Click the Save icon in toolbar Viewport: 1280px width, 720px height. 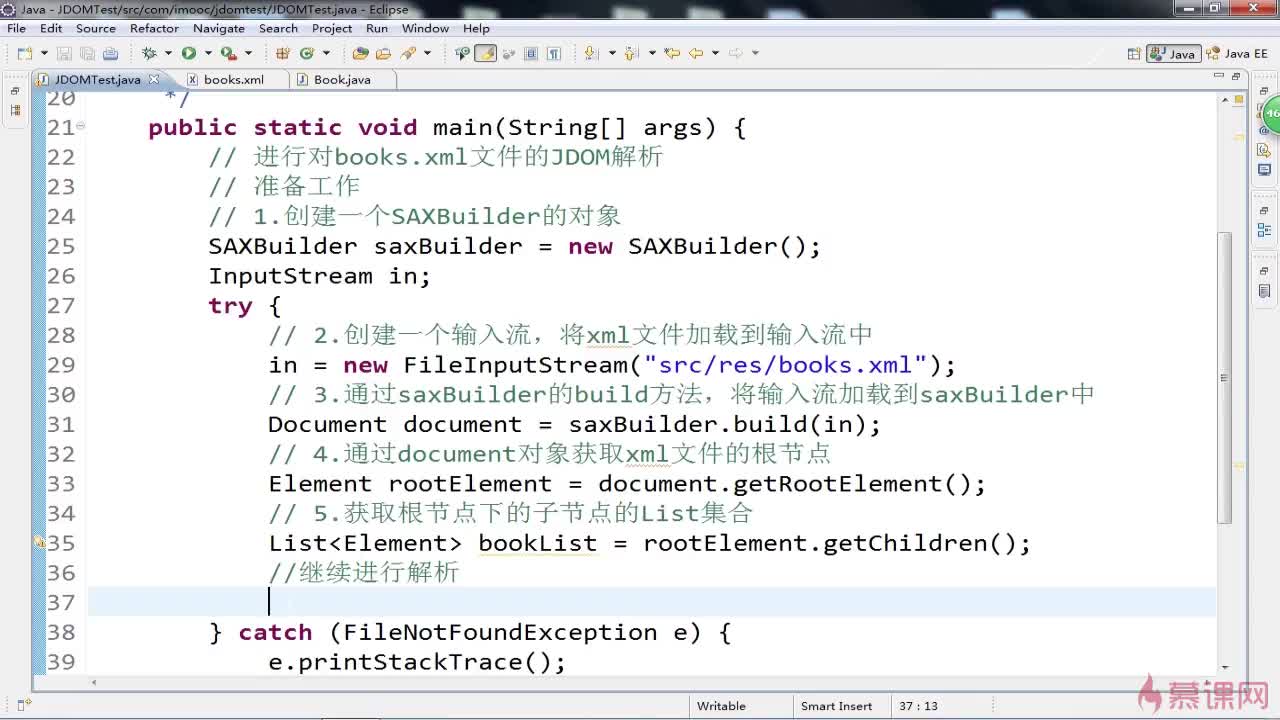[64, 53]
